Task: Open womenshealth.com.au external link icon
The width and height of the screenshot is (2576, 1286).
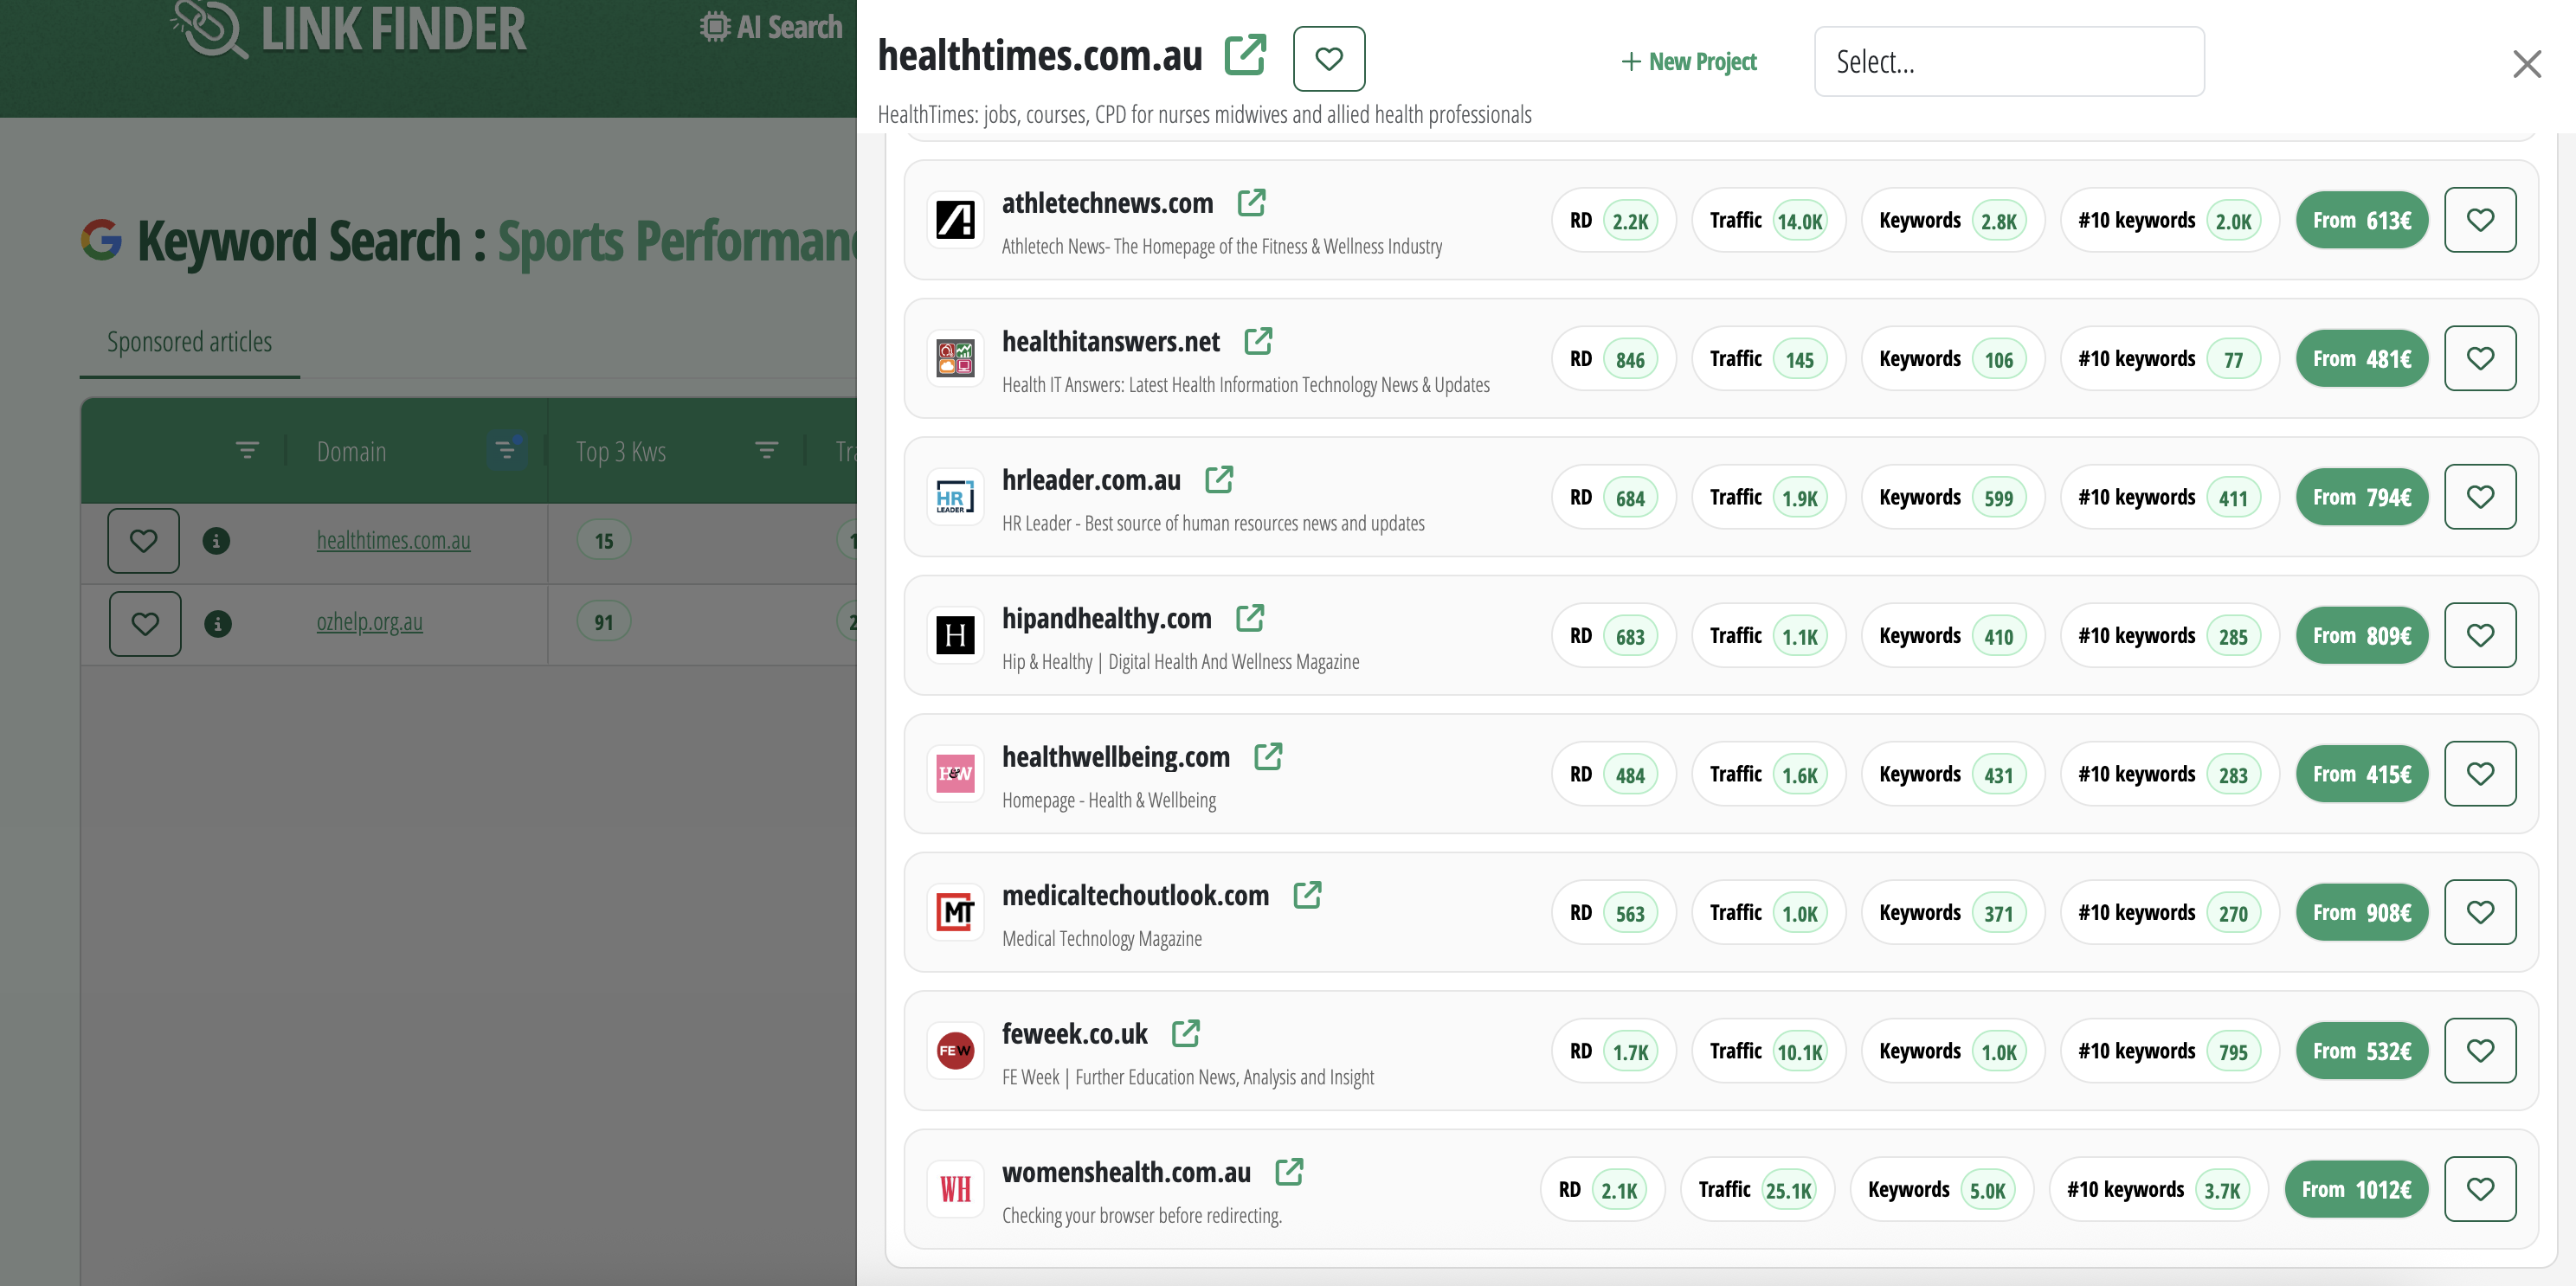Action: click(1290, 1172)
